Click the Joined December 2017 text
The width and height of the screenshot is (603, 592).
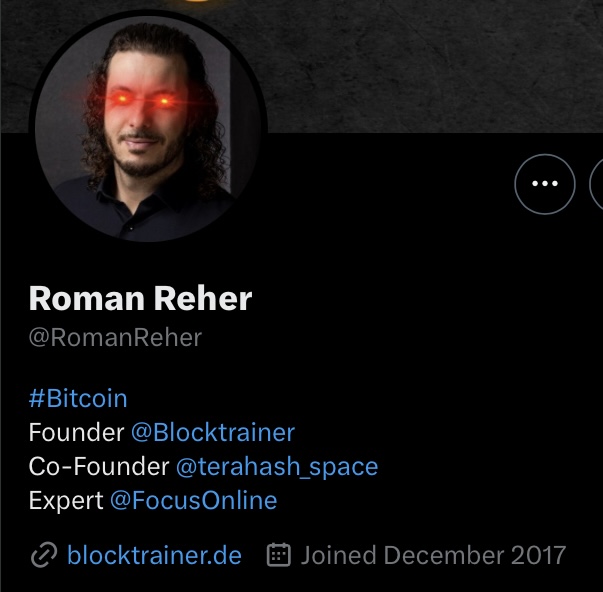[x=433, y=555]
